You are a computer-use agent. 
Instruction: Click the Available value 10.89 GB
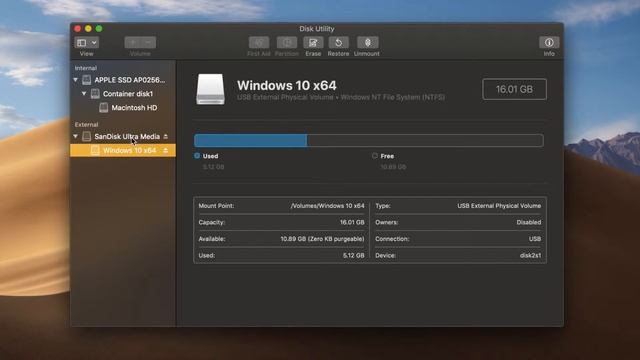point(322,239)
